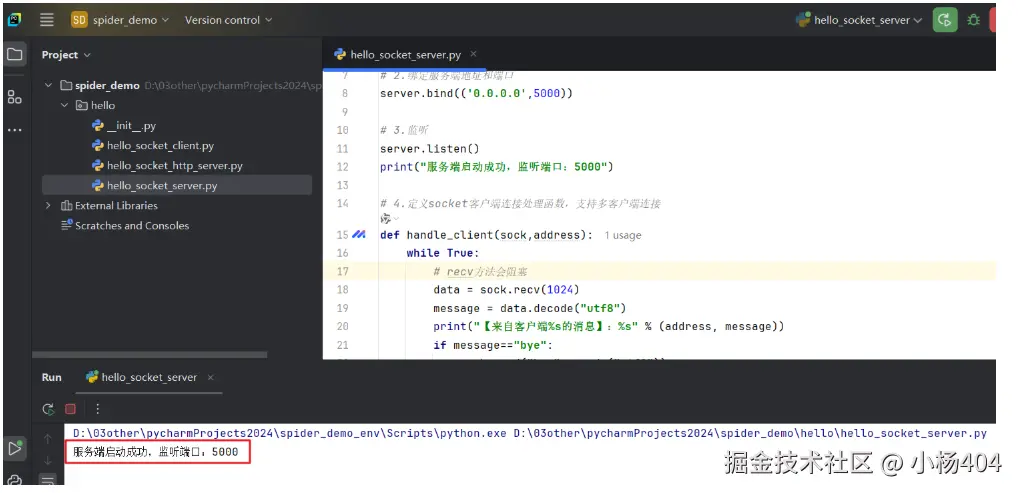Click the server.bind code on line 8

[x=477, y=93]
